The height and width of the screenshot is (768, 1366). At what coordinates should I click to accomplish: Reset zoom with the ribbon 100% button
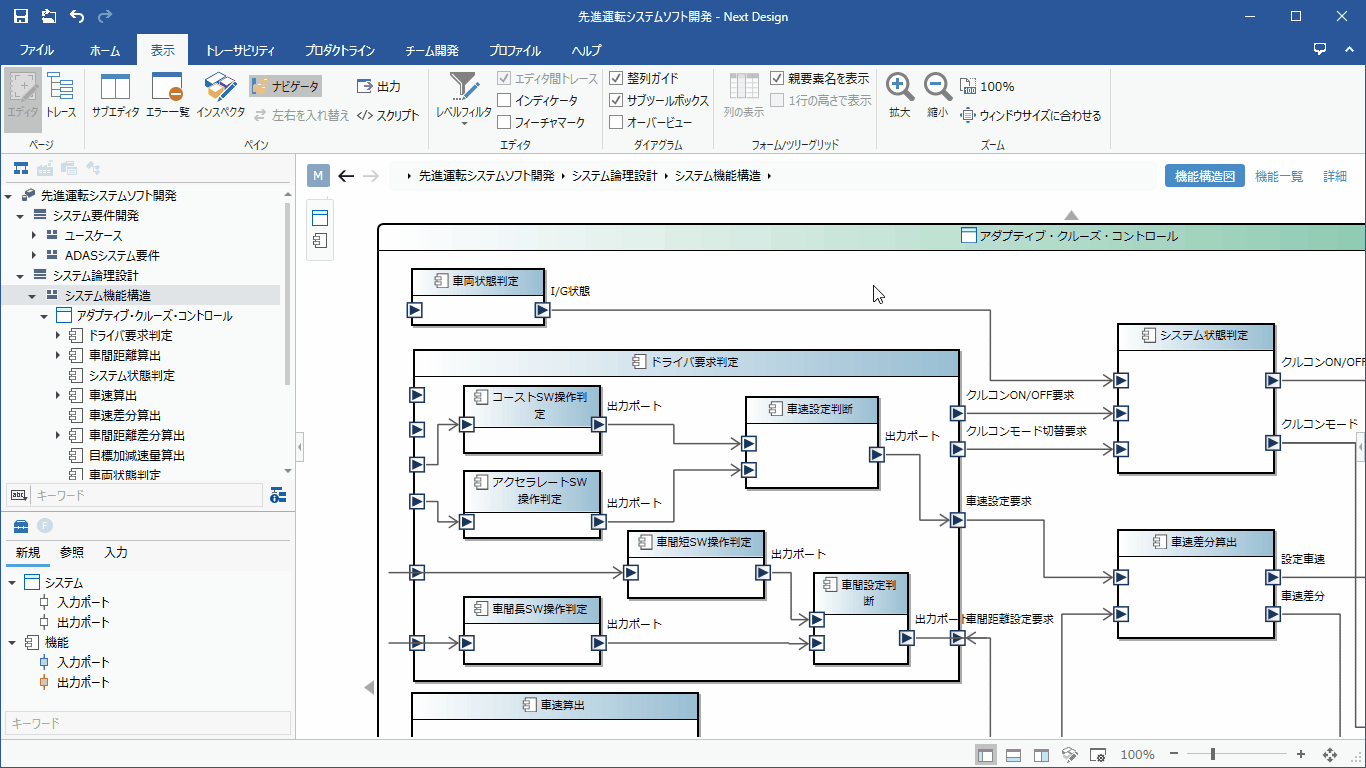point(987,87)
